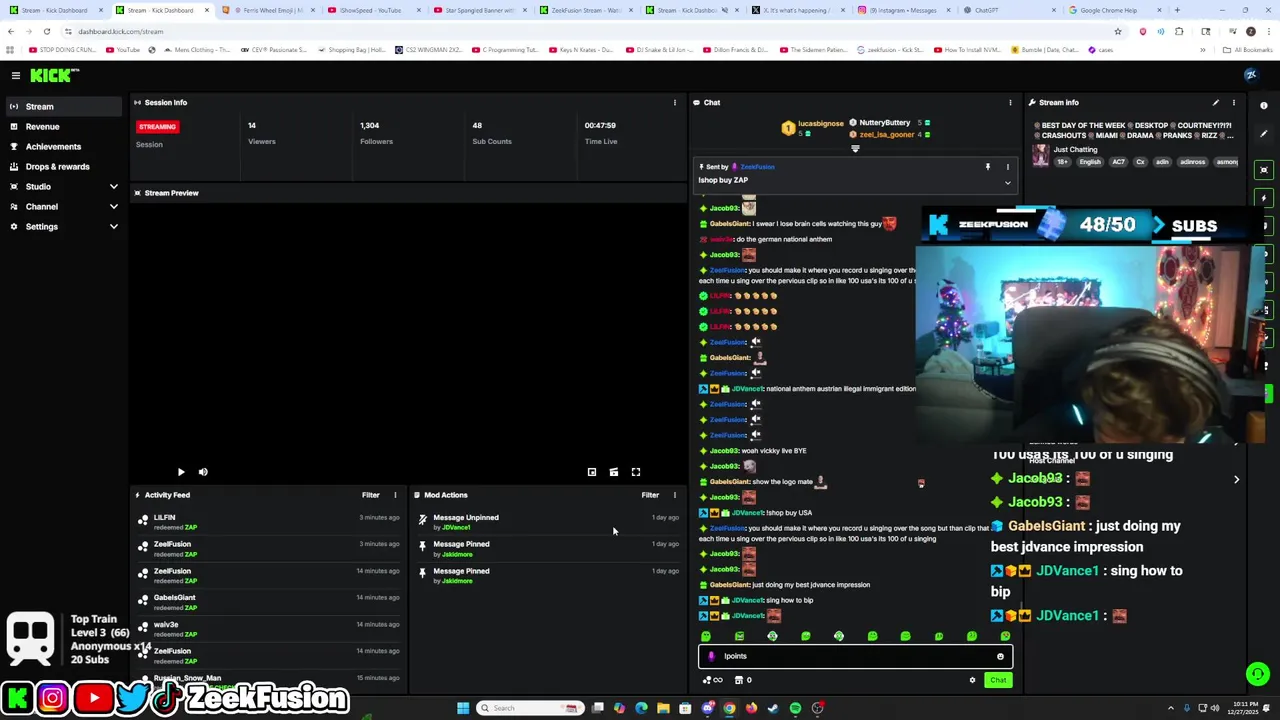The width and height of the screenshot is (1280, 720).
Task: Open the hamburger menu beside the Kick logo
Action: click(16, 75)
